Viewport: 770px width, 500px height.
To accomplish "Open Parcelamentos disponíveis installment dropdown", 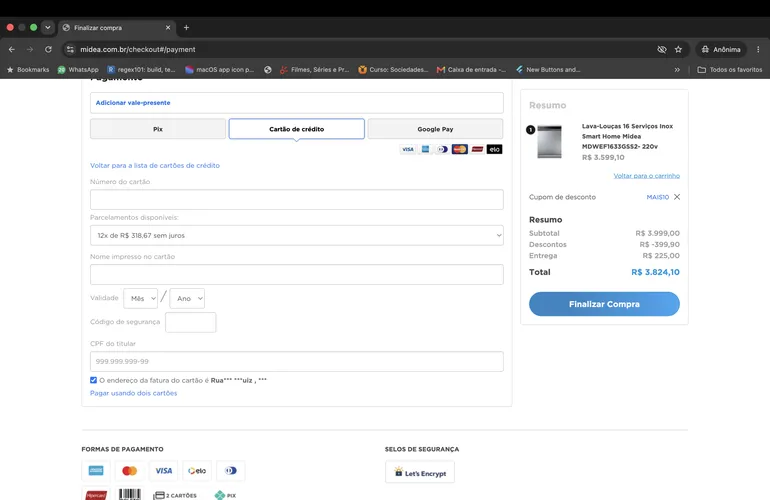I will (x=297, y=235).
